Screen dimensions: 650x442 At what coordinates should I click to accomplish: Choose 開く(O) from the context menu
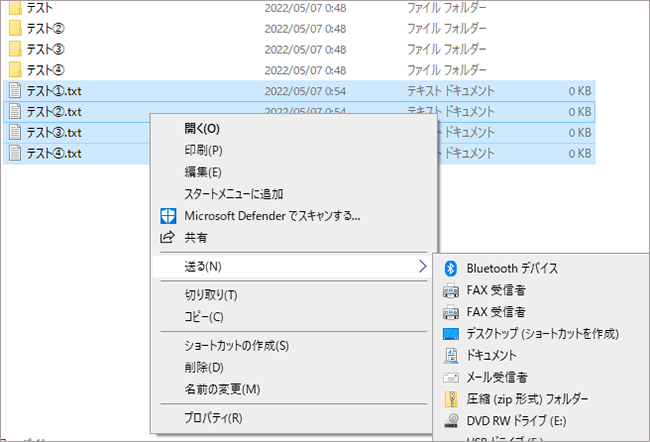tap(202, 129)
